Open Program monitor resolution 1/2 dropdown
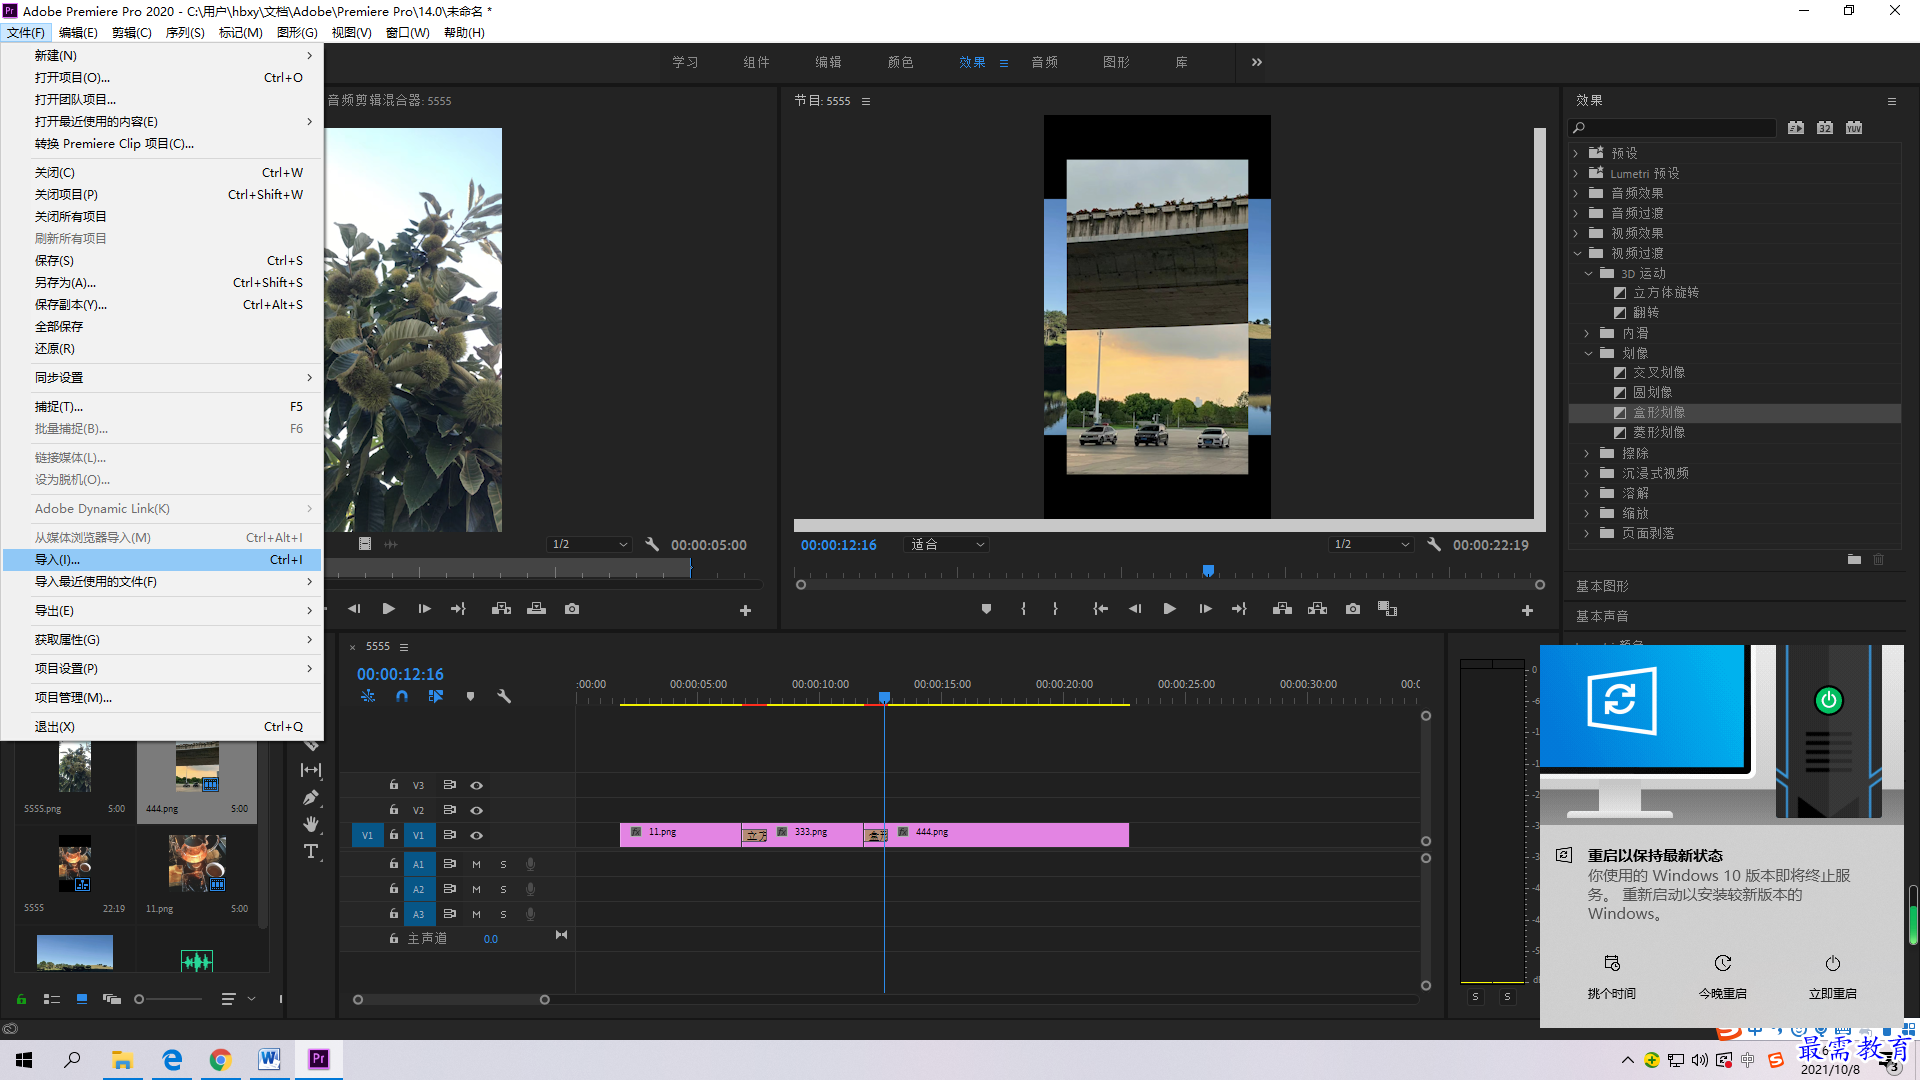 click(x=1371, y=544)
